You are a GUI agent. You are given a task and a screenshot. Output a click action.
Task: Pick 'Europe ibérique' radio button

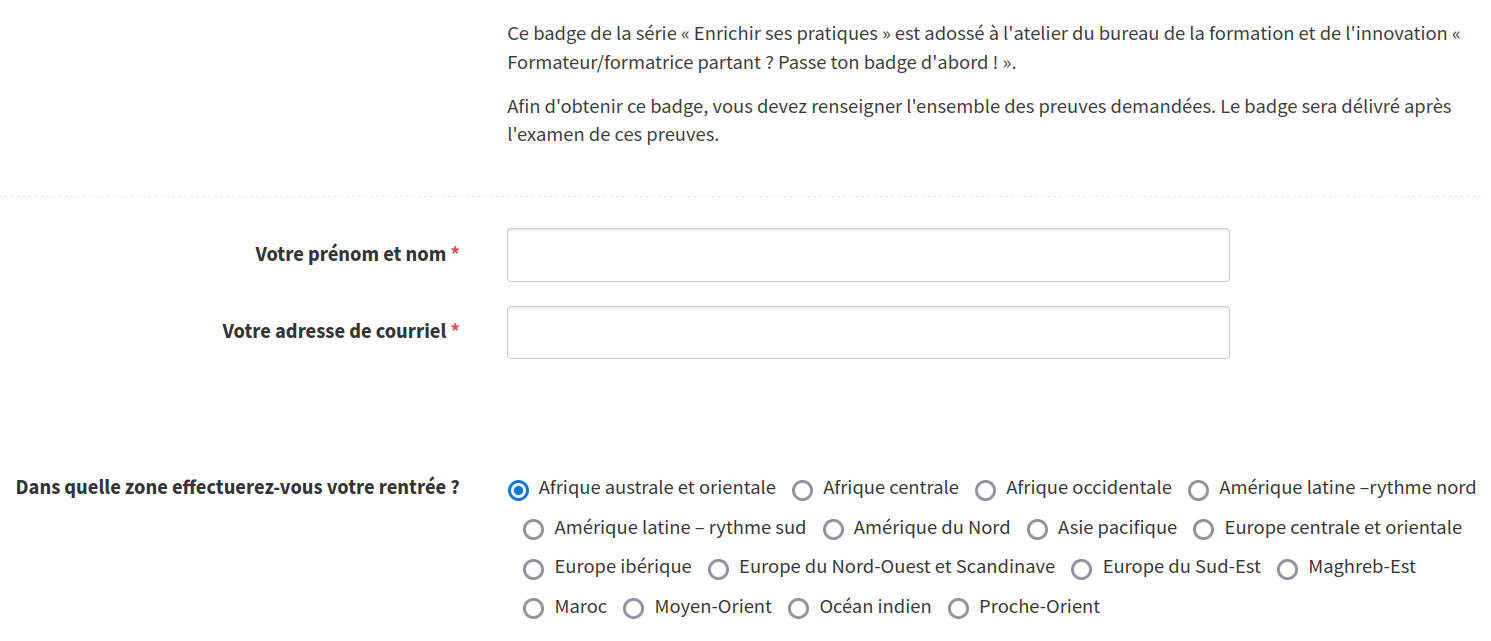534,569
